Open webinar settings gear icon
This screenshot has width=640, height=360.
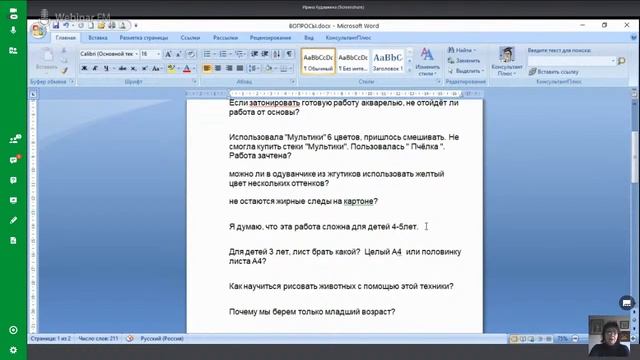click(13, 350)
